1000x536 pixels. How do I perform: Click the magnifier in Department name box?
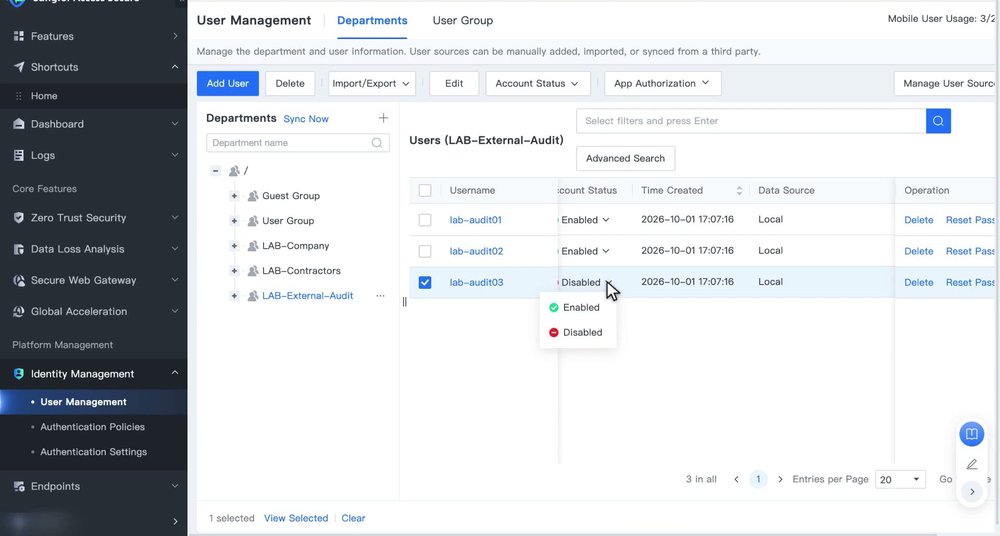[377, 143]
